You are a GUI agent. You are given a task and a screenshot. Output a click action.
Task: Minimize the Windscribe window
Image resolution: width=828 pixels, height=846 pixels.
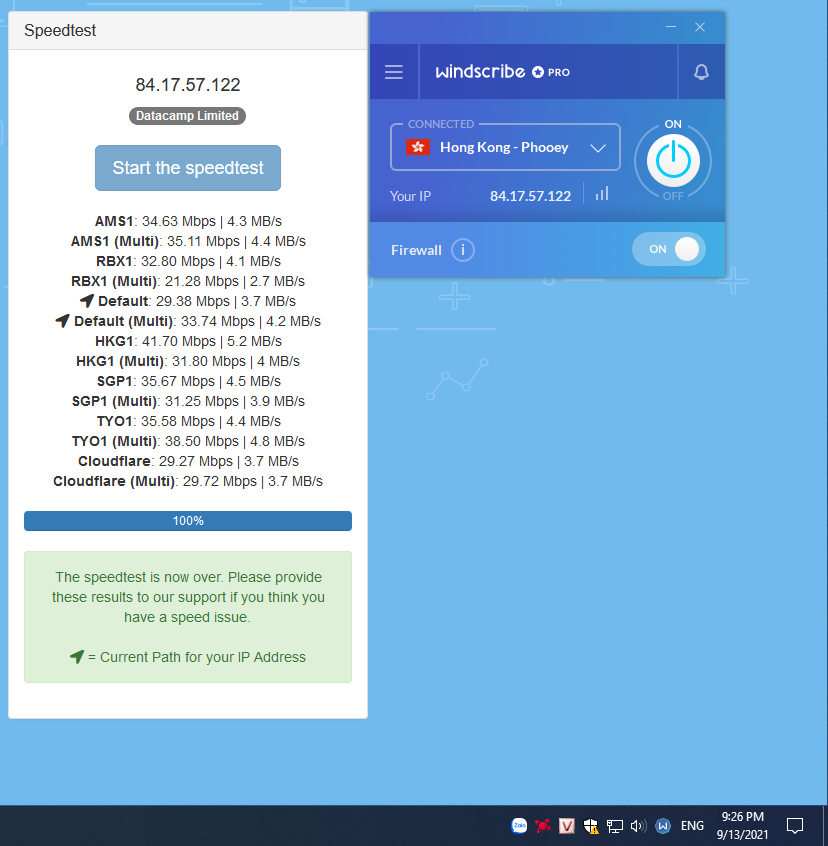point(670,26)
